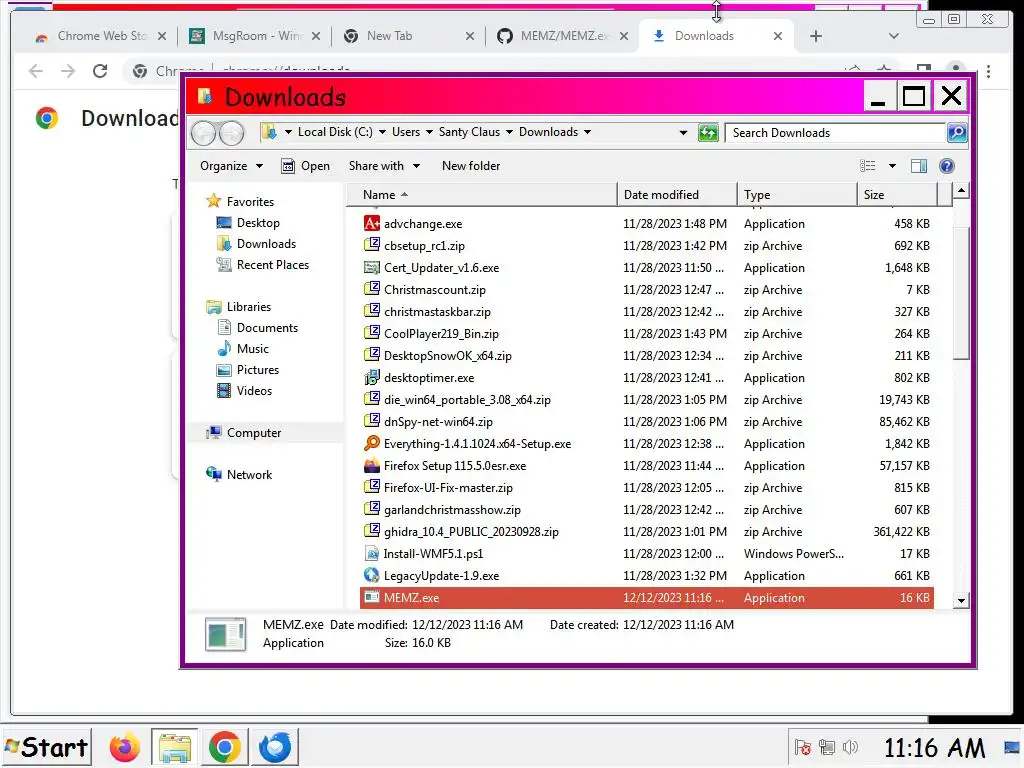Click the Explorer back navigation button
The image size is (1024, 768).
coord(203,133)
